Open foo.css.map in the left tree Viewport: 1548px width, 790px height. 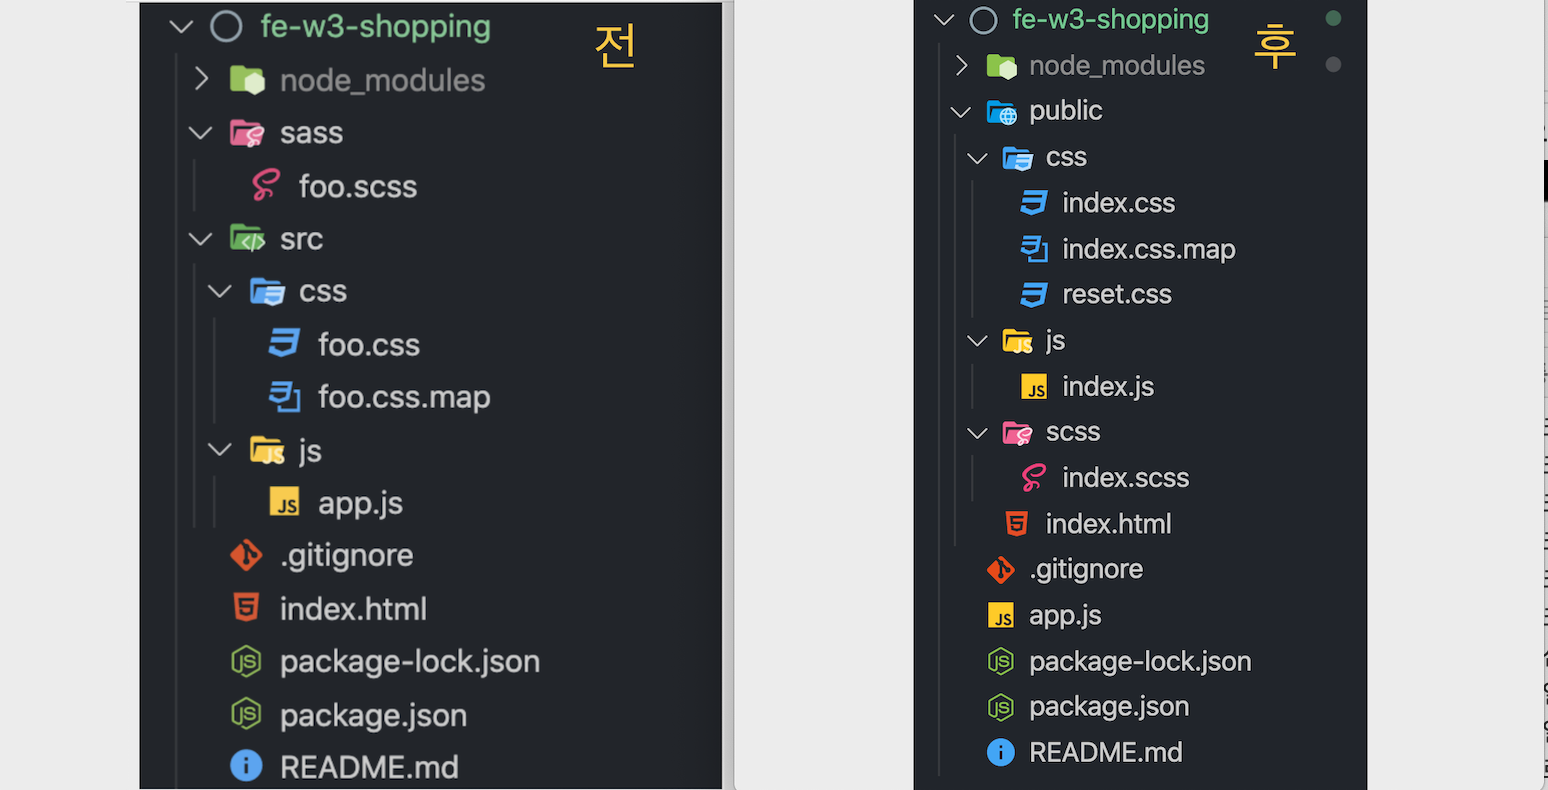(x=403, y=397)
